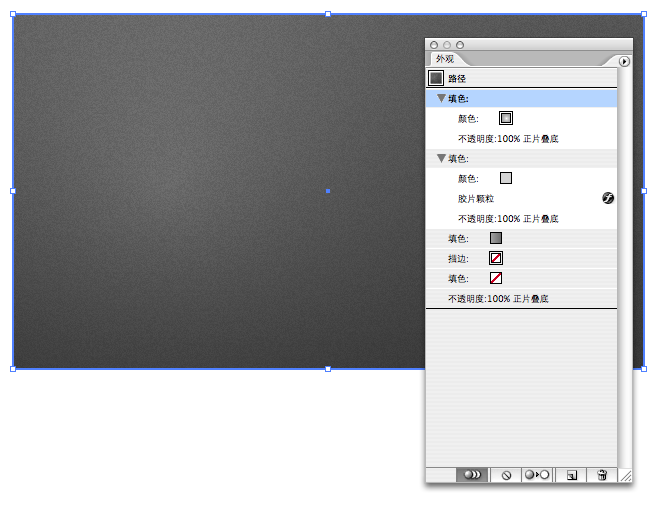This screenshot has width=662, height=506.
Task: Click the framed gradient swatch beside first 颜色
Action: click(x=506, y=118)
